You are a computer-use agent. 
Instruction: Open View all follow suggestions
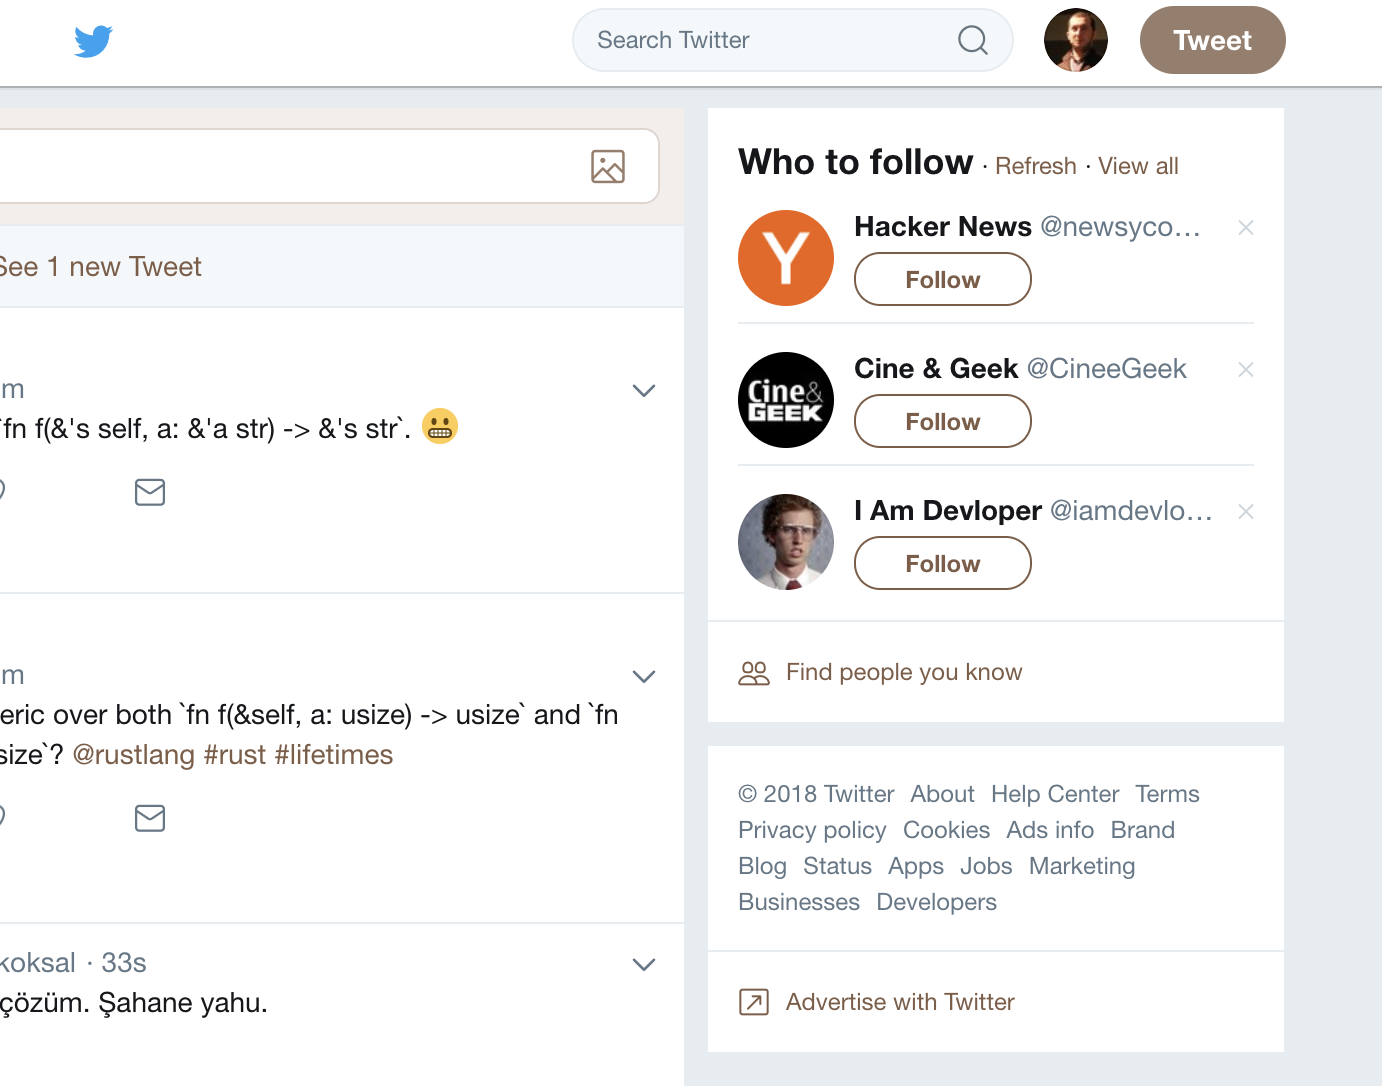(1138, 166)
